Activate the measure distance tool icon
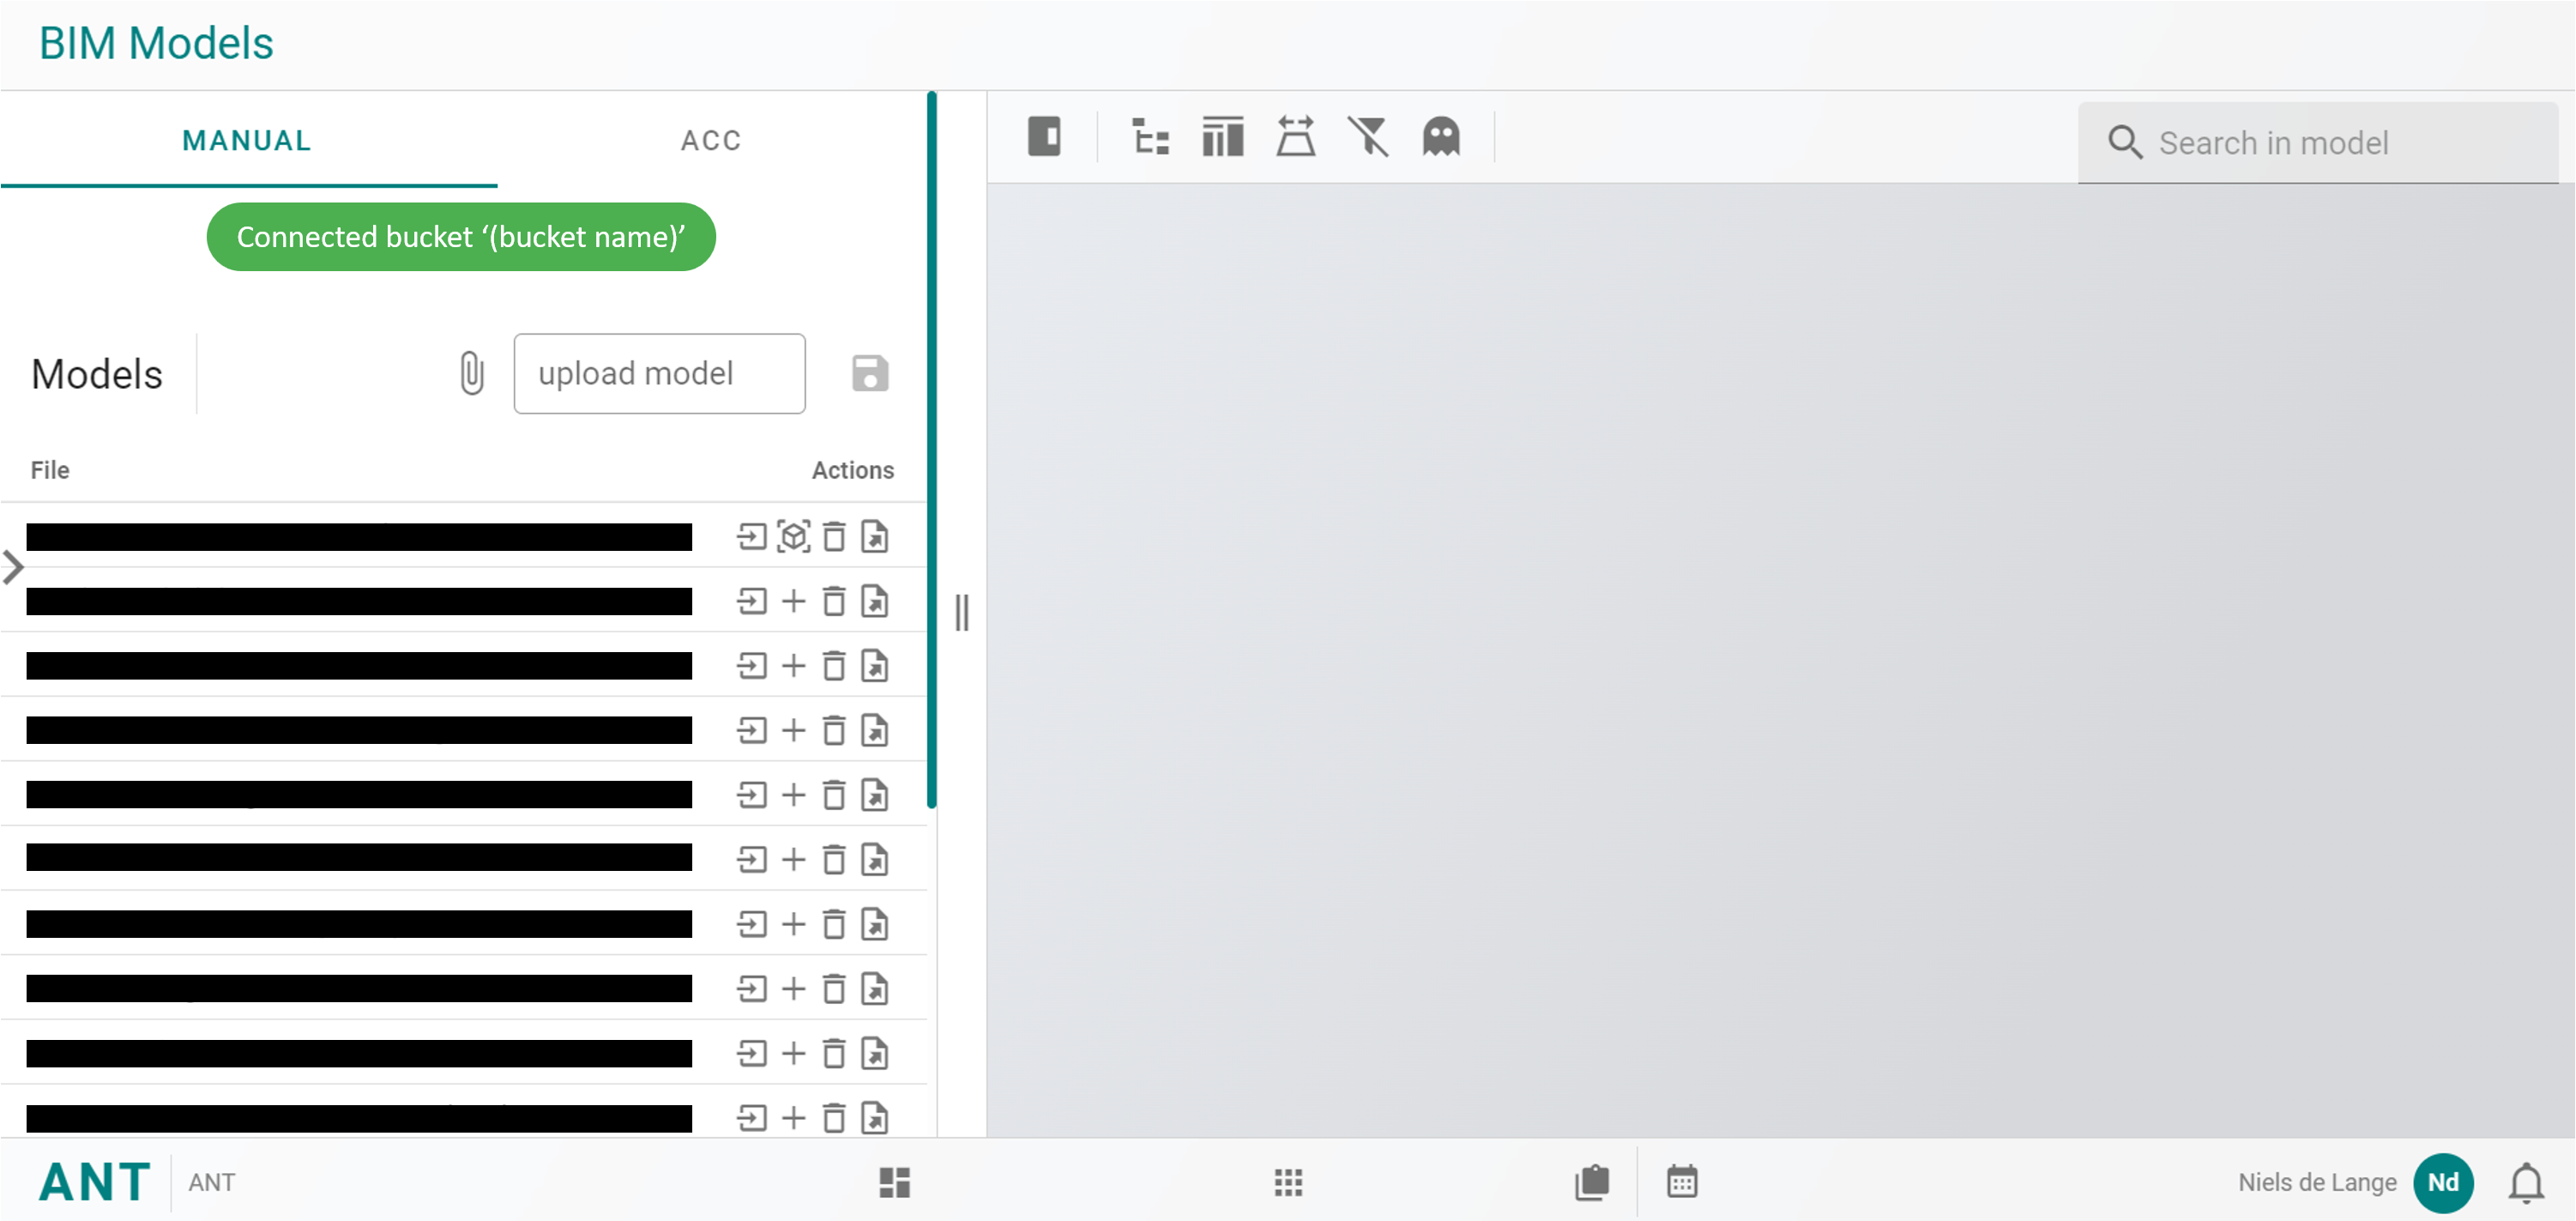This screenshot has width=2576, height=1221. (1295, 137)
